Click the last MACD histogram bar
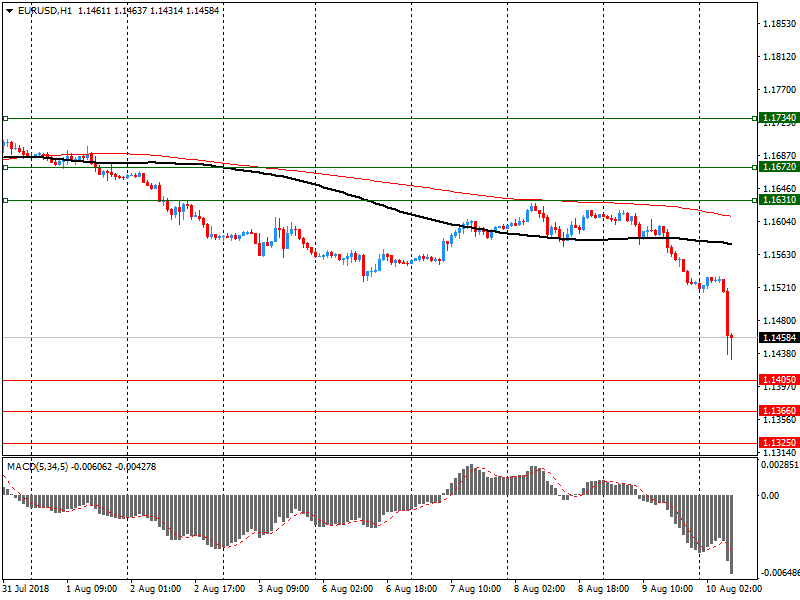The image size is (800, 600). pos(732,534)
